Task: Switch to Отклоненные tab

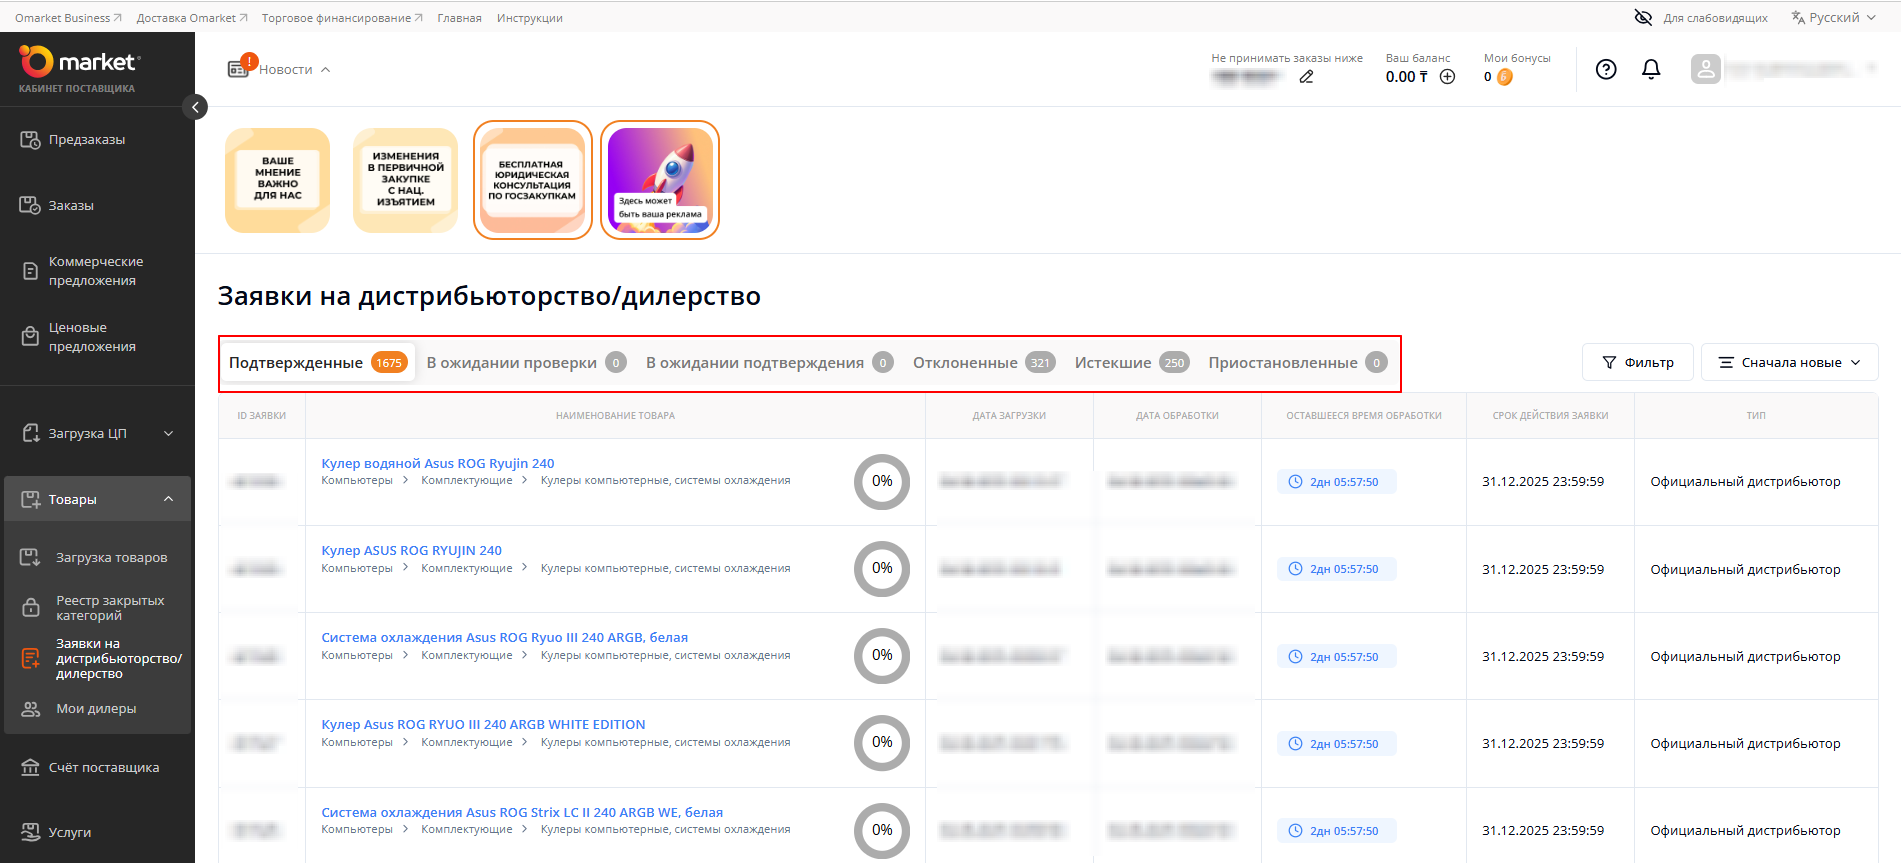Action: (983, 362)
